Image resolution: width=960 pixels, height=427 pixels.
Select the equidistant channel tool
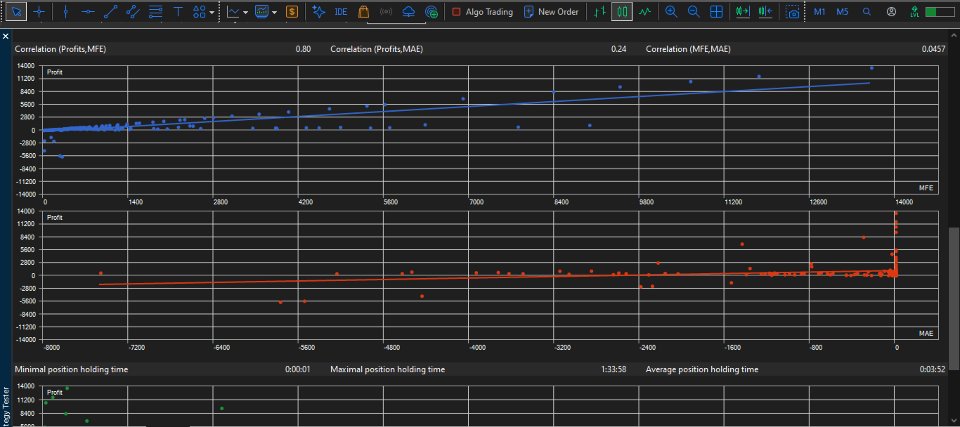coord(133,12)
